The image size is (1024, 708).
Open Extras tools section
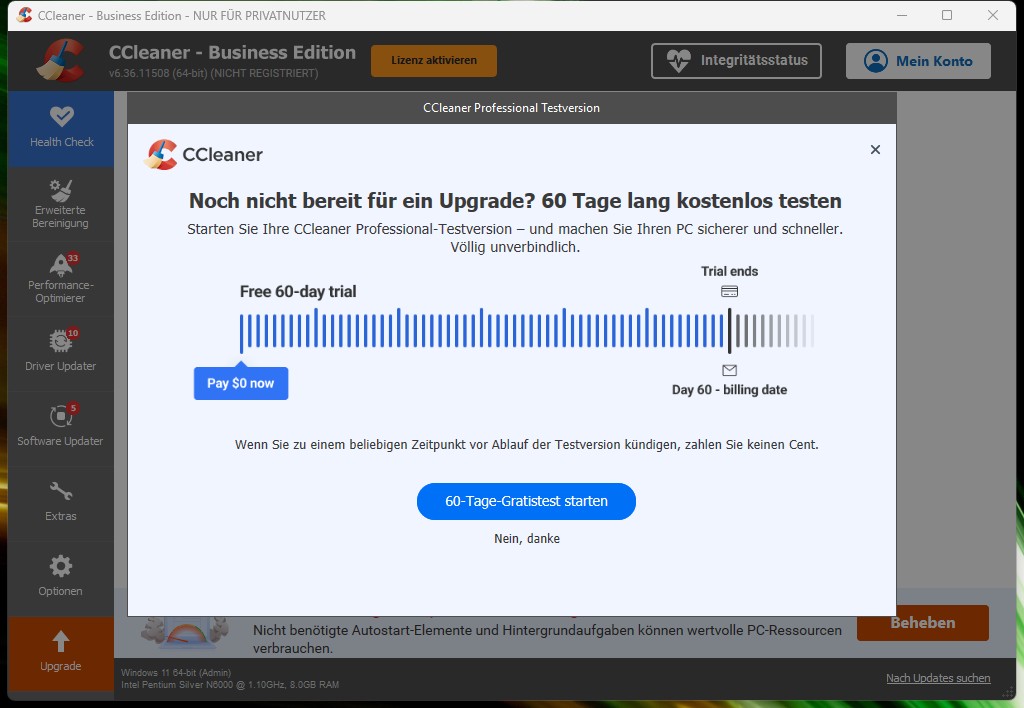61,503
